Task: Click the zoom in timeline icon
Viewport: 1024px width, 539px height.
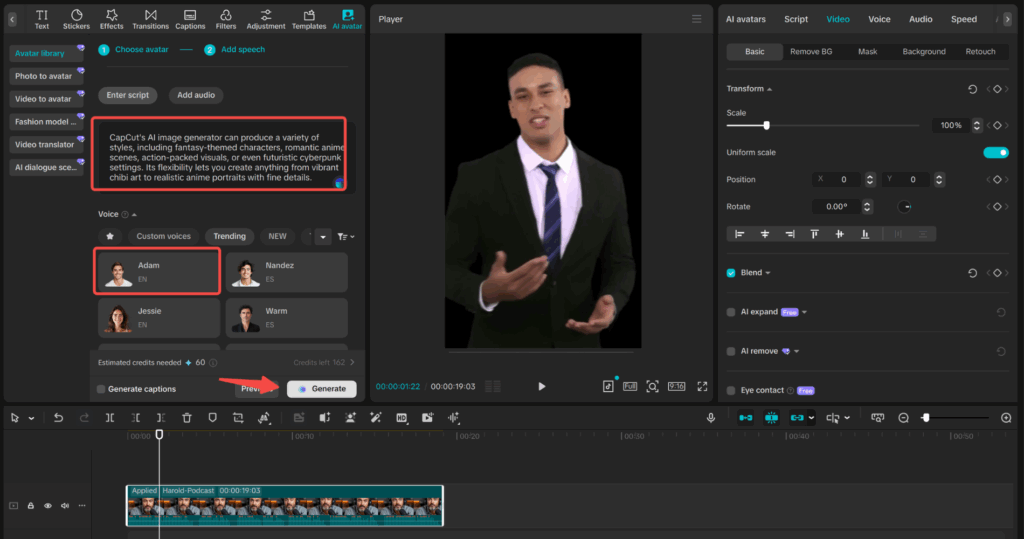Action: [1006, 417]
